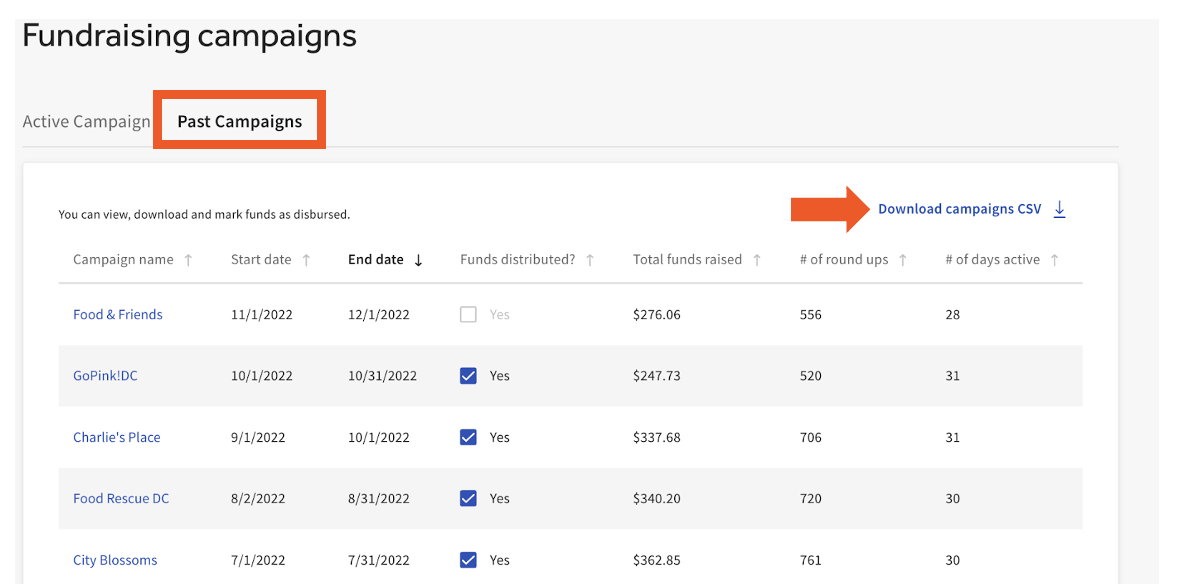
Task: Uncheck funds distributed for GoPink!DC
Action: click(468, 376)
